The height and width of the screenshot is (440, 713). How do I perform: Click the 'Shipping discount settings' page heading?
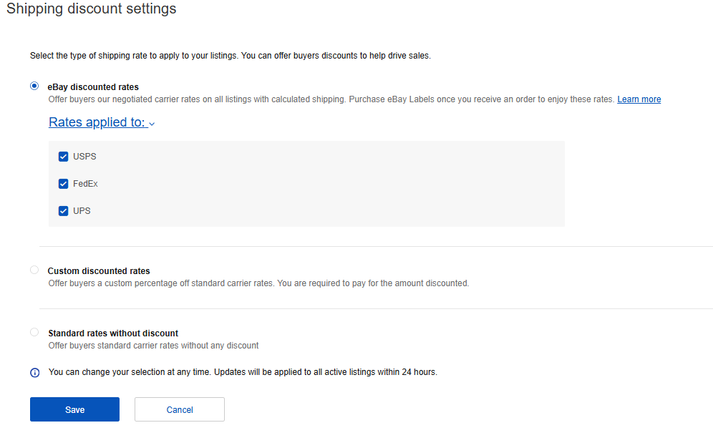(x=92, y=10)
